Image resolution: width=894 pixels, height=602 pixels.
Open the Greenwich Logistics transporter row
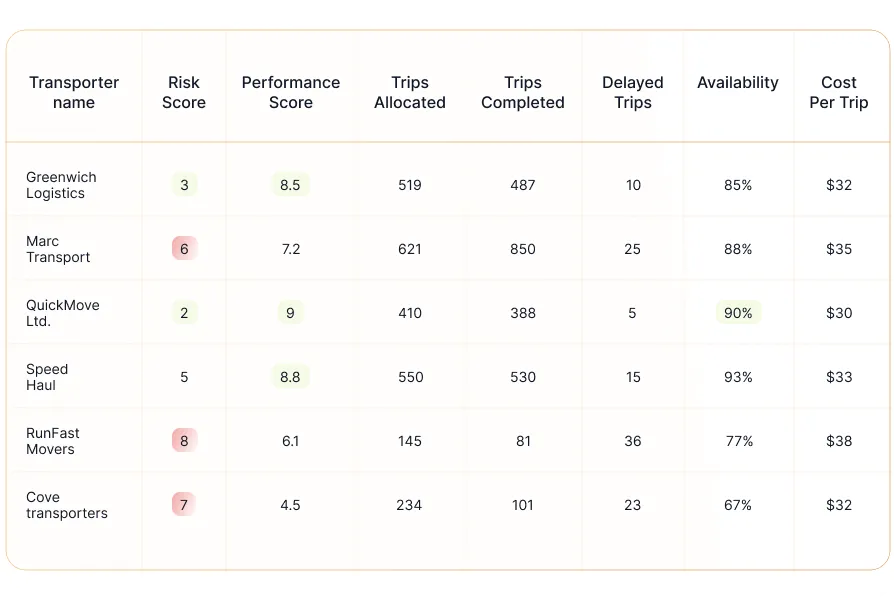point(61,185)
